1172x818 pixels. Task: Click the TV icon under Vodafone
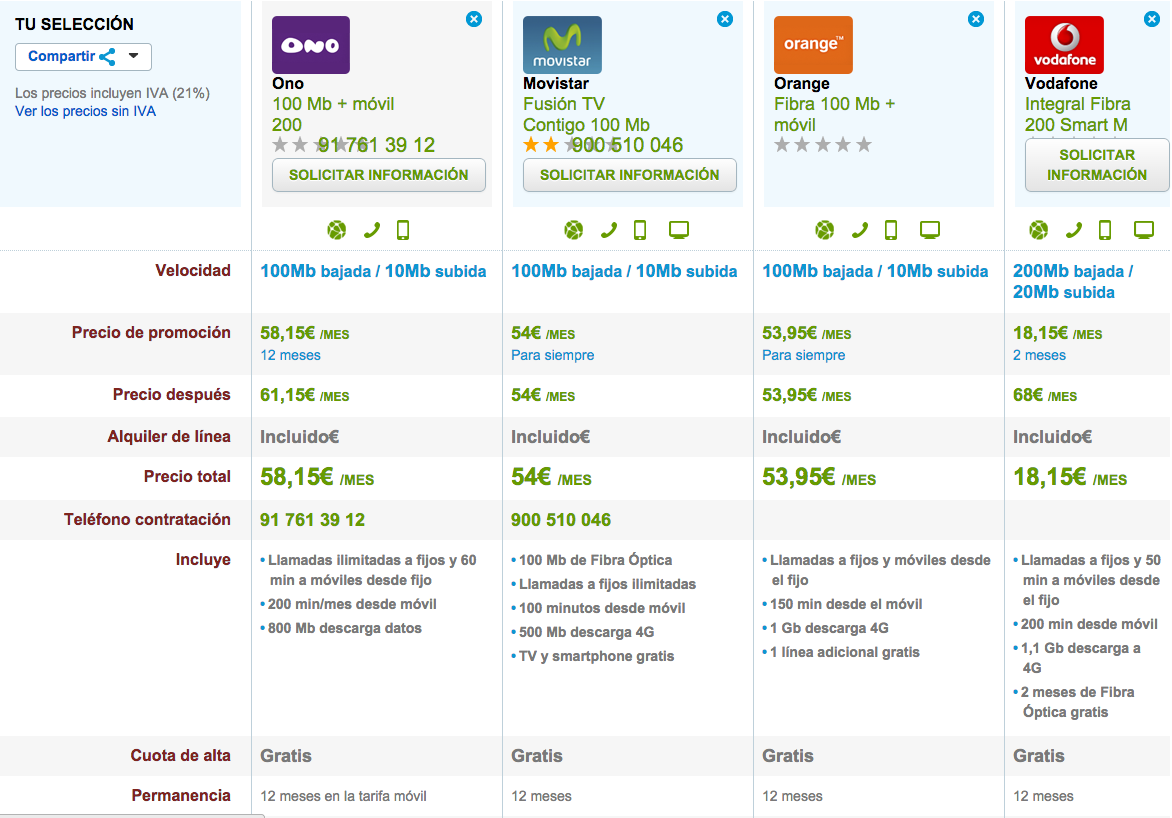coord(1144,230)
